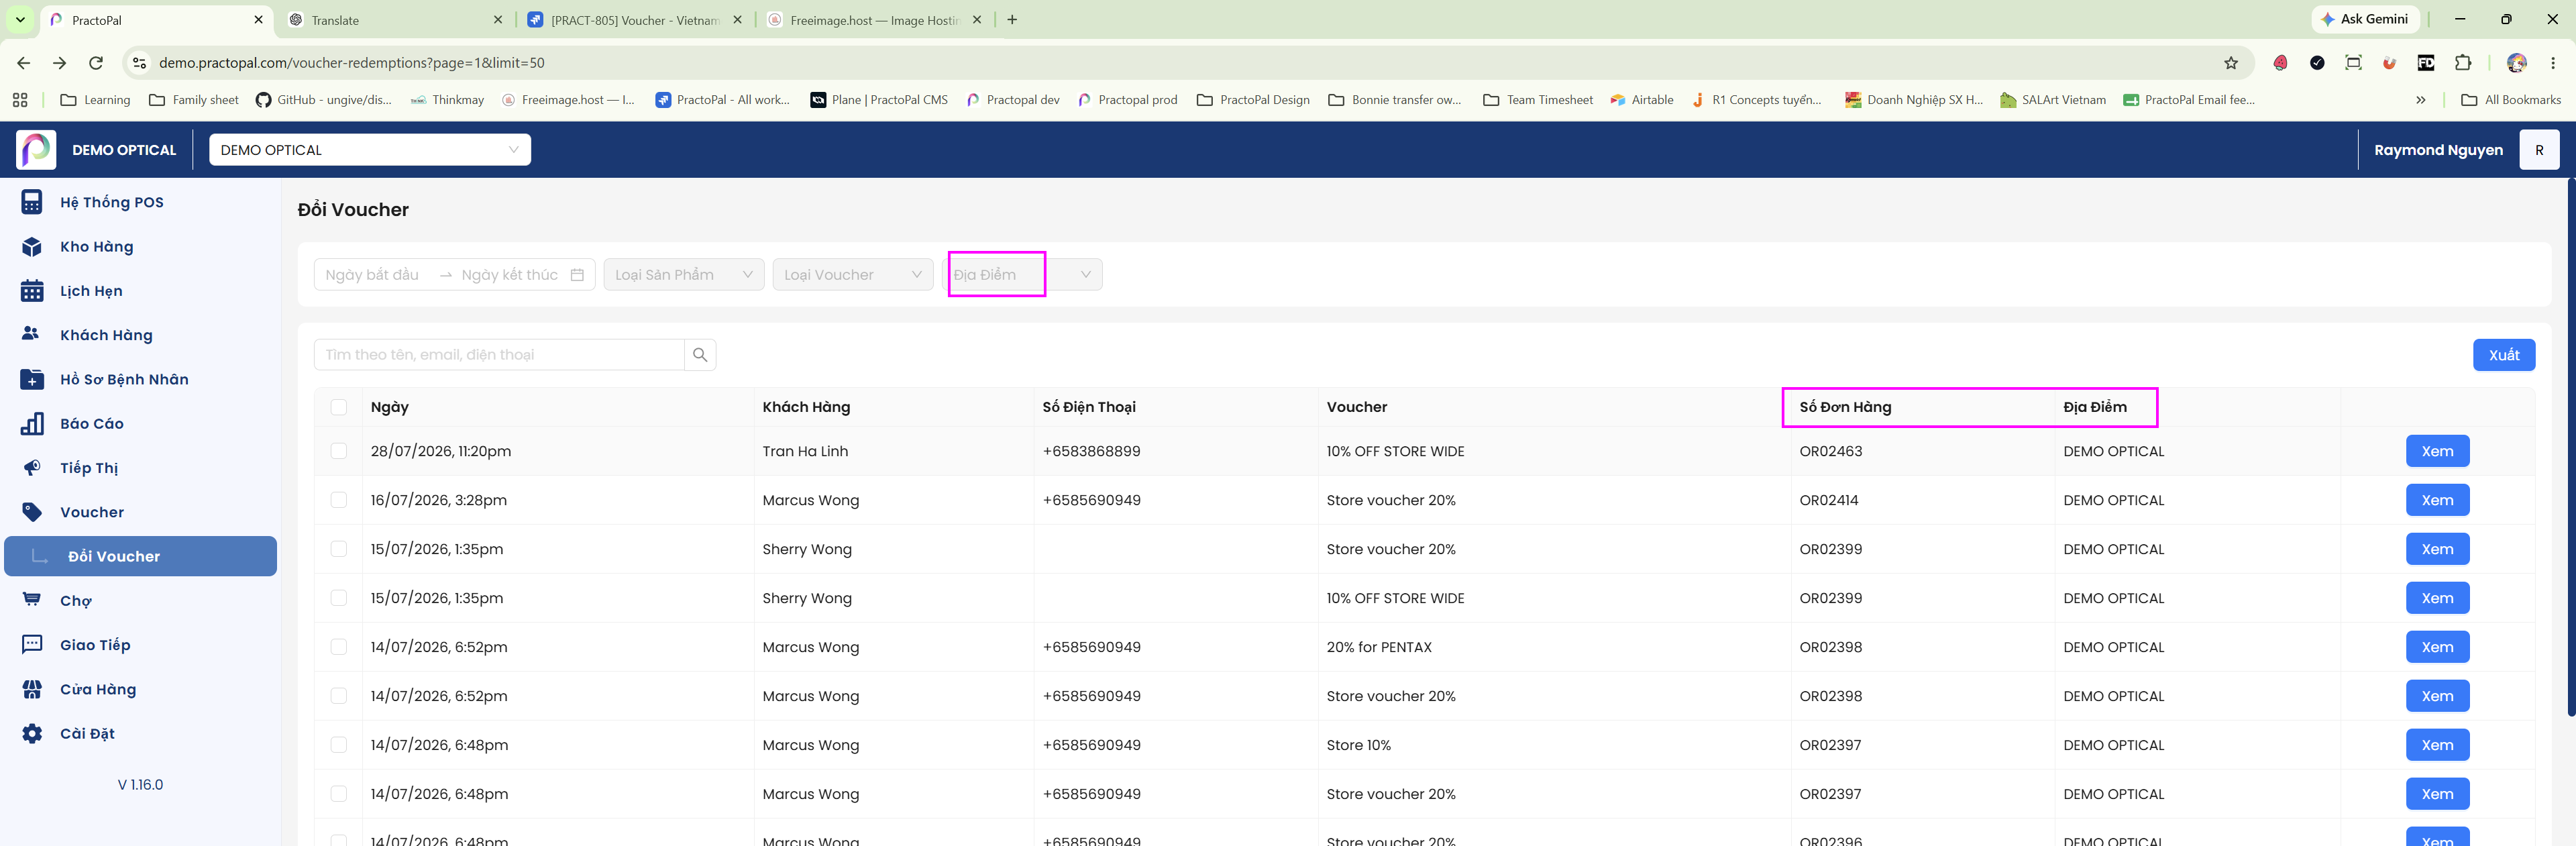Image resolution: width=2576 pixels, height=846 pixels.
Task: Click the Khách Hàng people icon
Action: (x=31, y=334)
